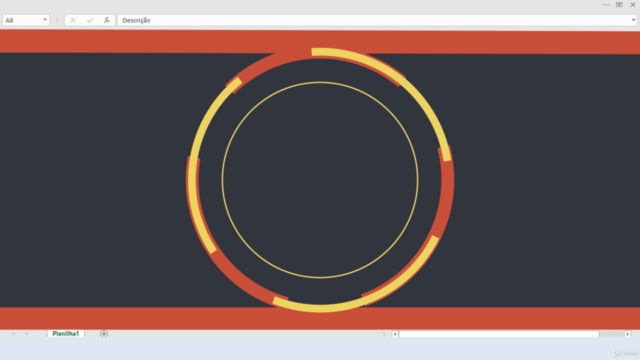This screenshot has height=360, width=640.
Task: Click the next sheet navigation arrow
Action: [x=27, y=334]
